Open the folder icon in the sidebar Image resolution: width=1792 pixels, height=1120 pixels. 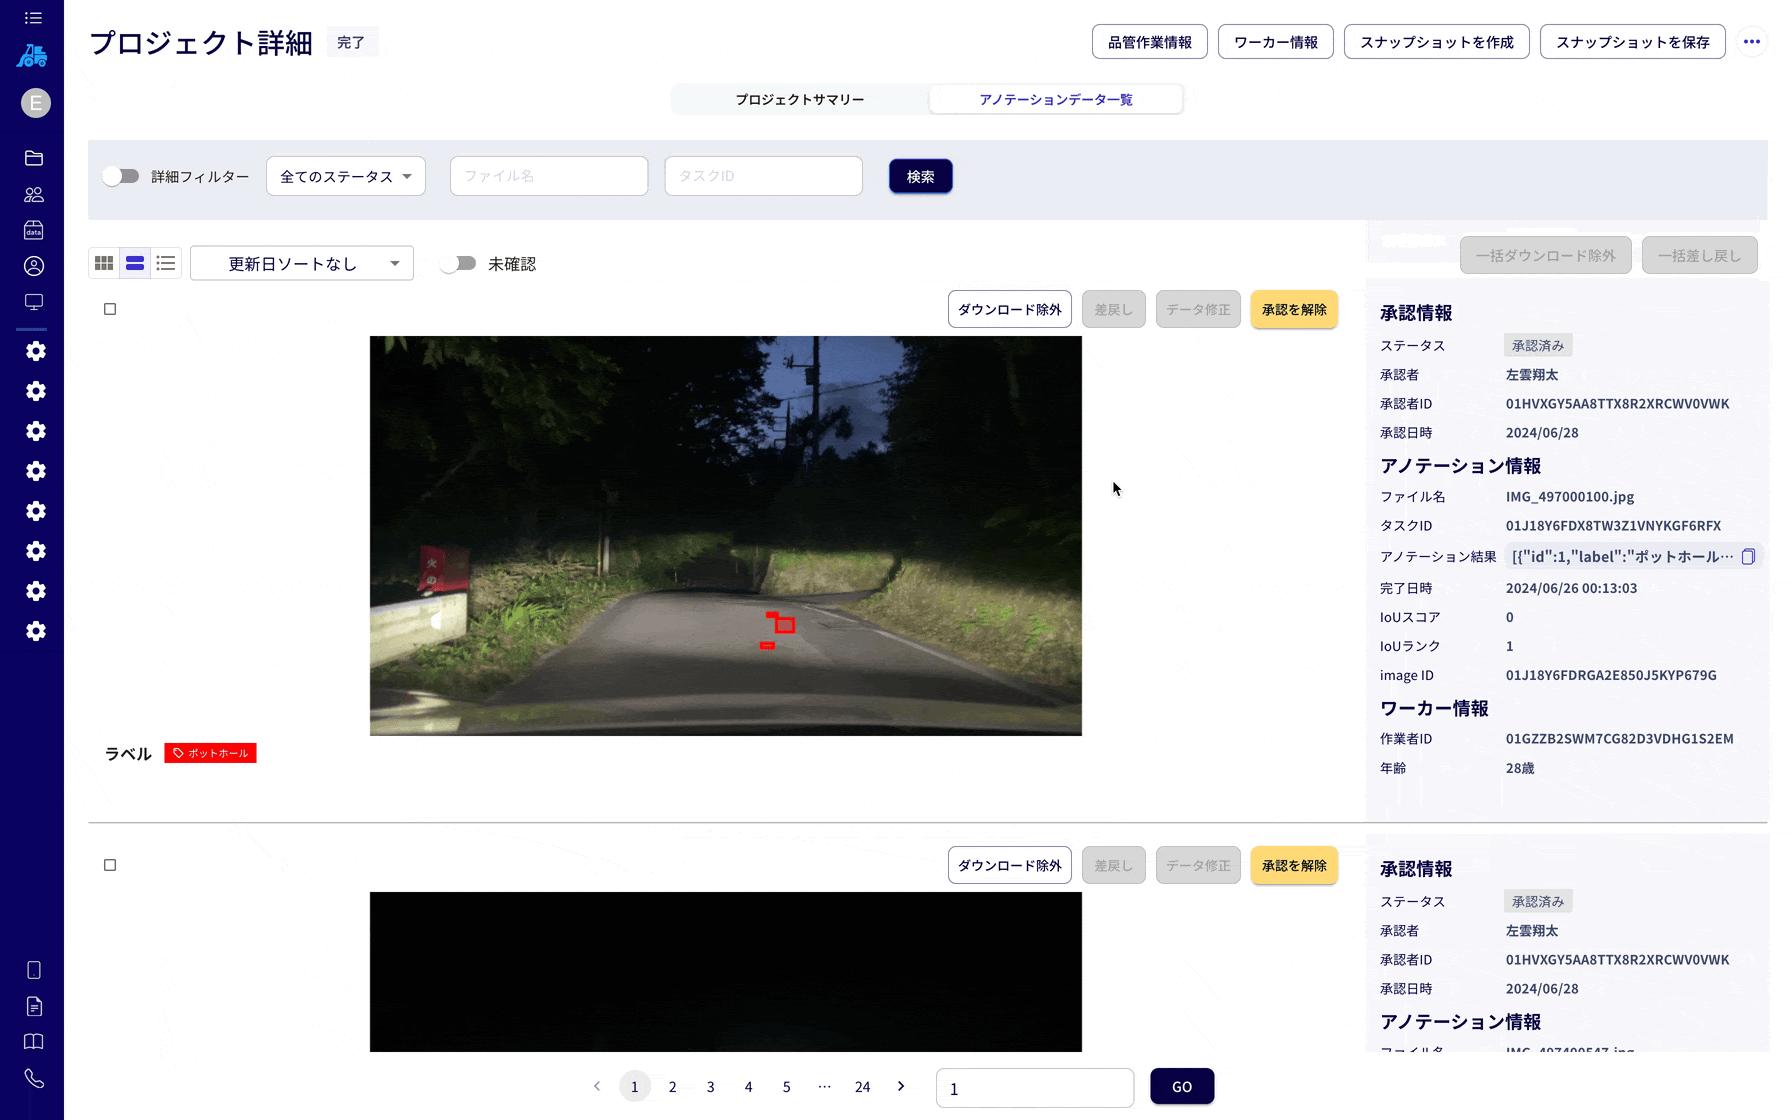(x=34, y=158)
